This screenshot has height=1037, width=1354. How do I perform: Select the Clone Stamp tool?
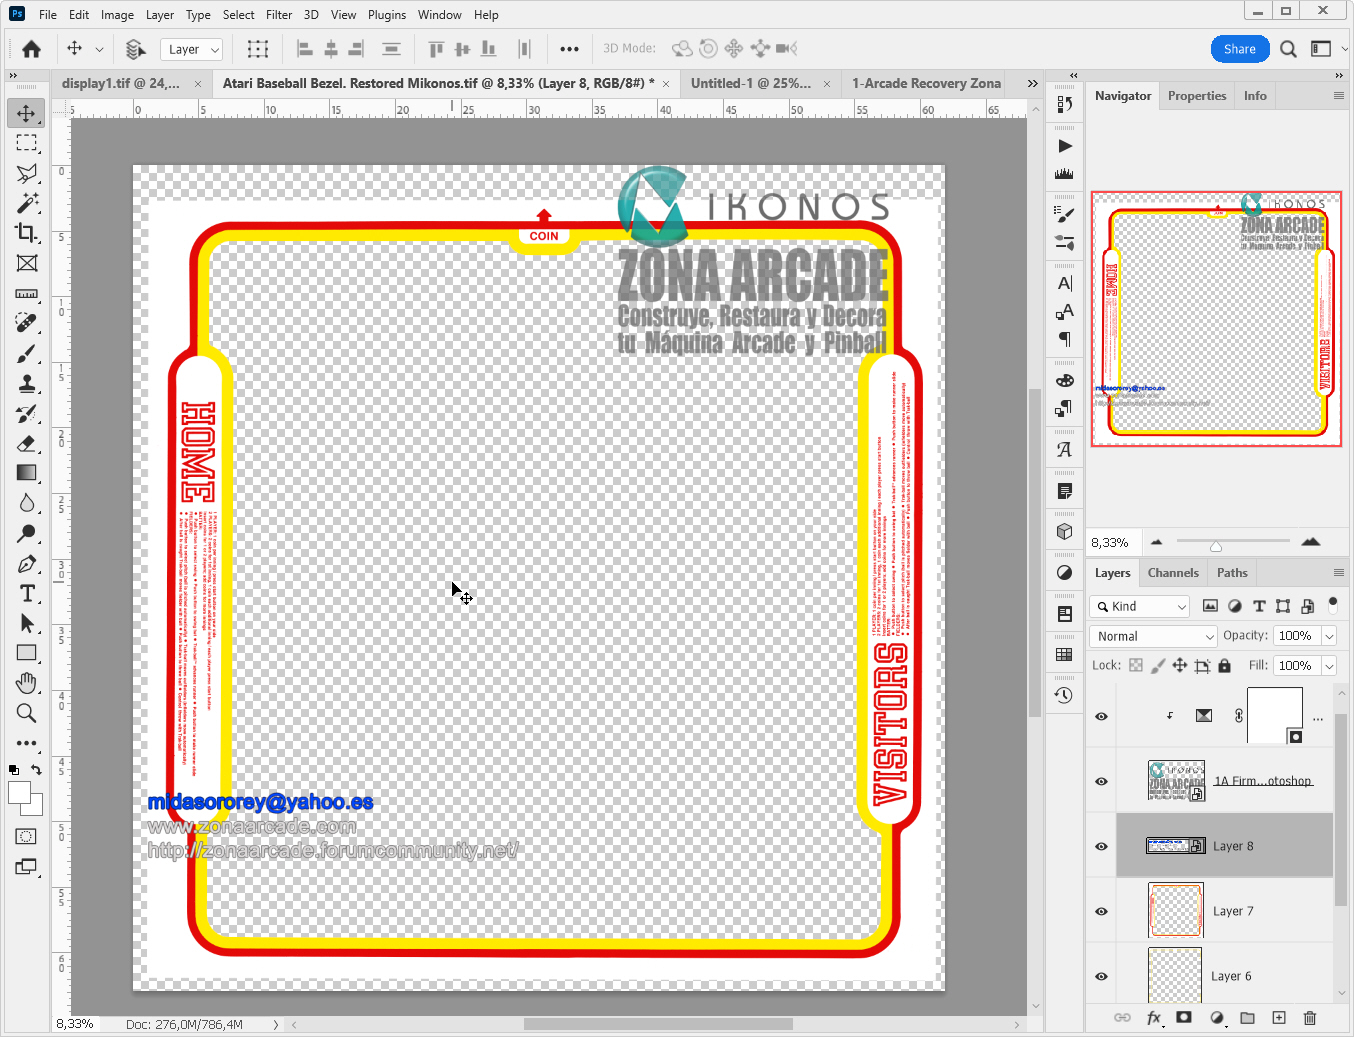pyautogui.click(x=27, y=384)
